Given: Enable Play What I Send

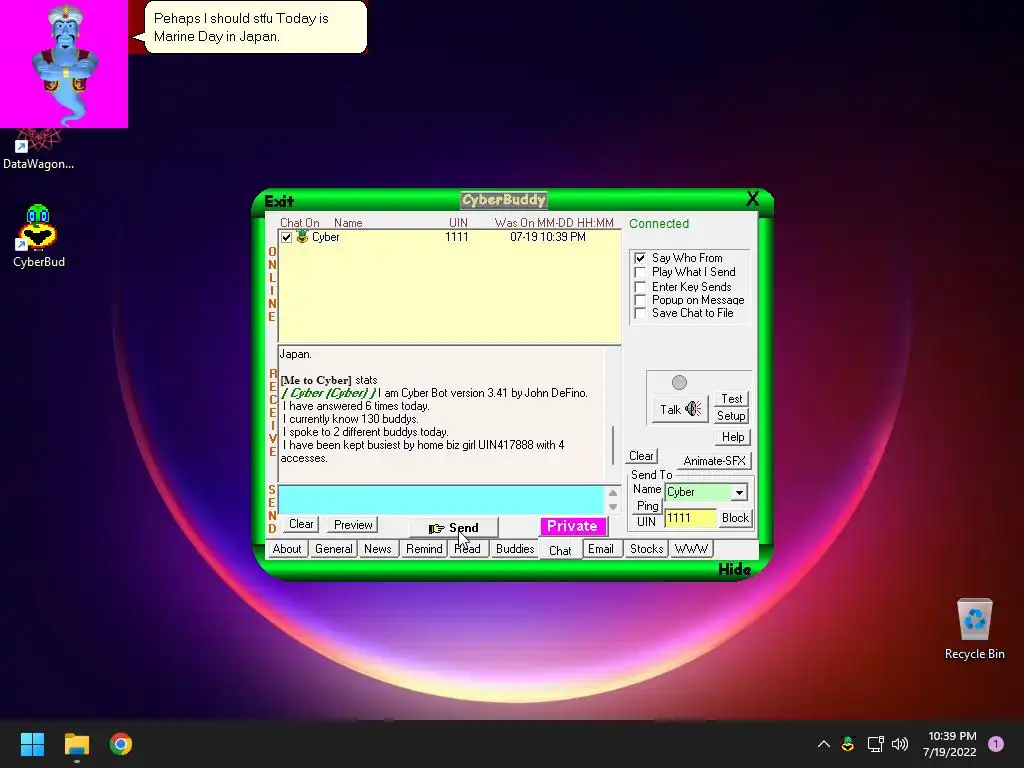Looking at the screenshot, I should (x=640, y=272).
